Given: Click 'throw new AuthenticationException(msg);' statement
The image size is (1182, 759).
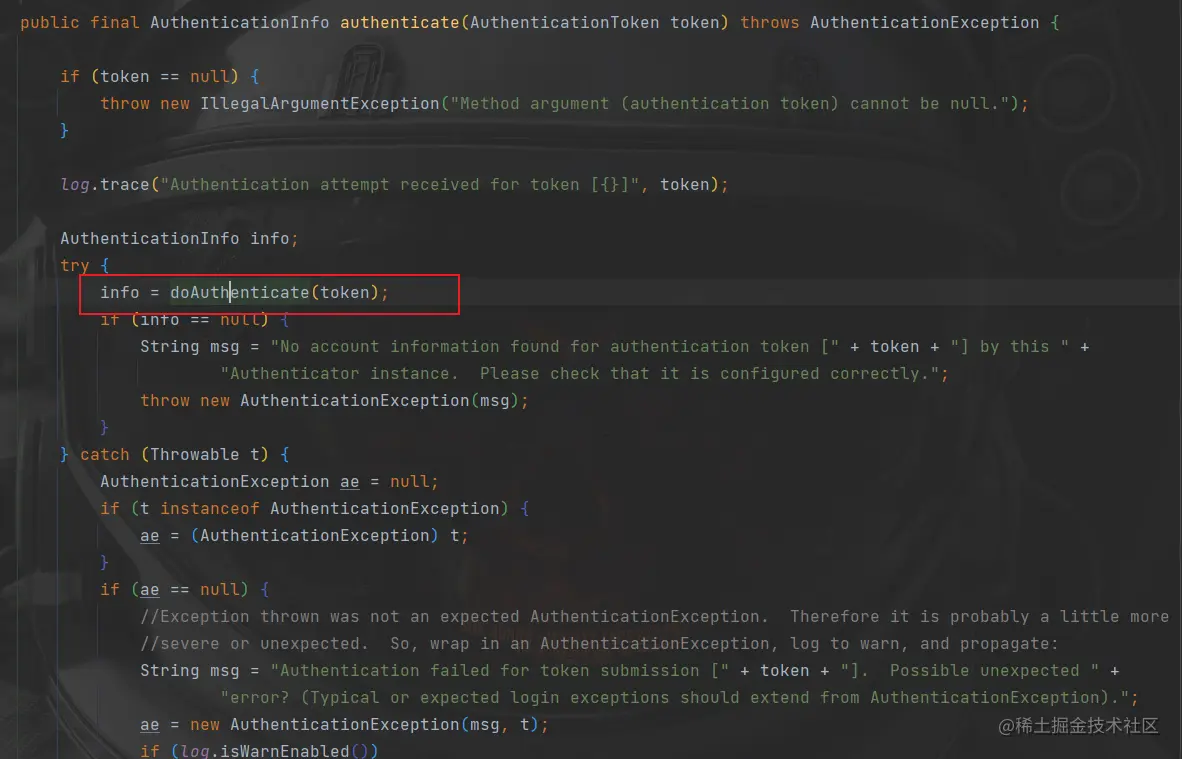Looking at the screenshot, I should [335, 401].
